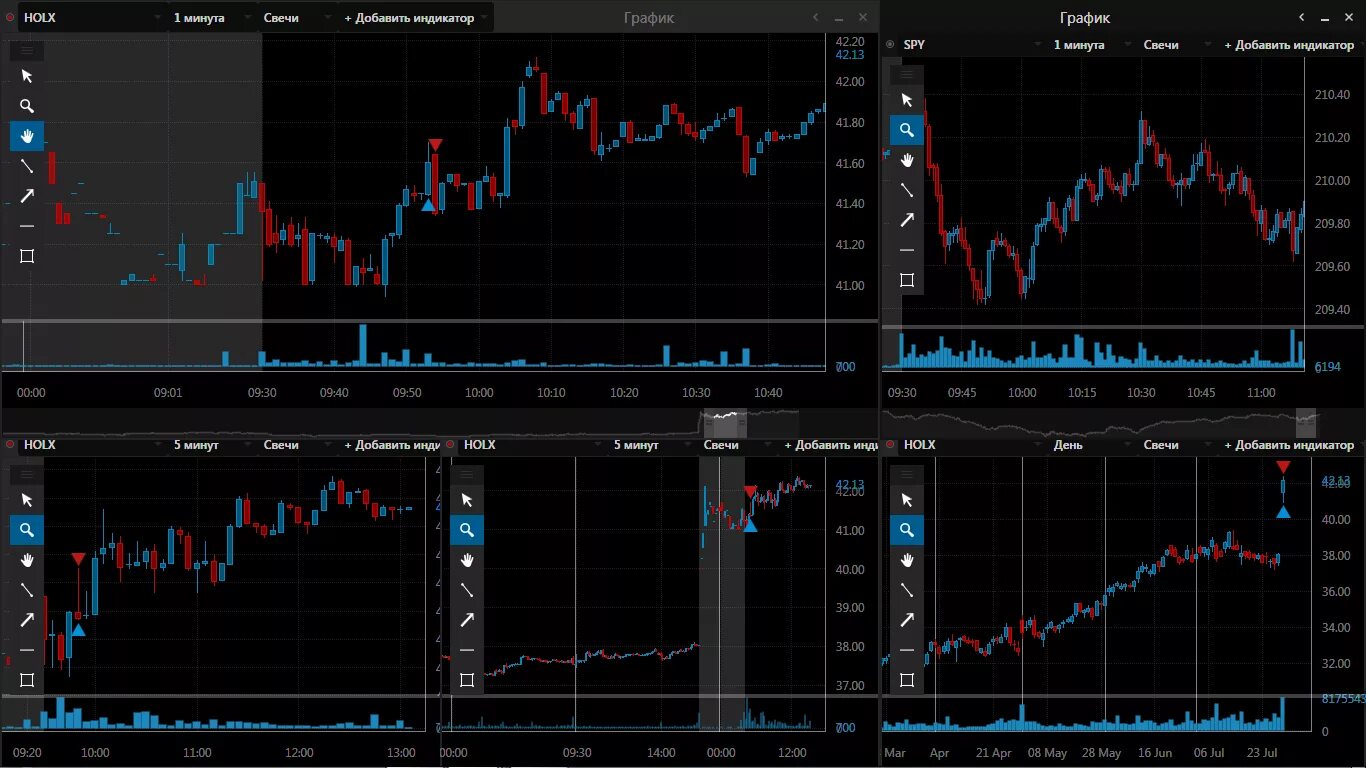Pick the horizontal line tool in HOLX 1 минута chart
This screenshot has height=768, width=1366.
click(27, 226)
